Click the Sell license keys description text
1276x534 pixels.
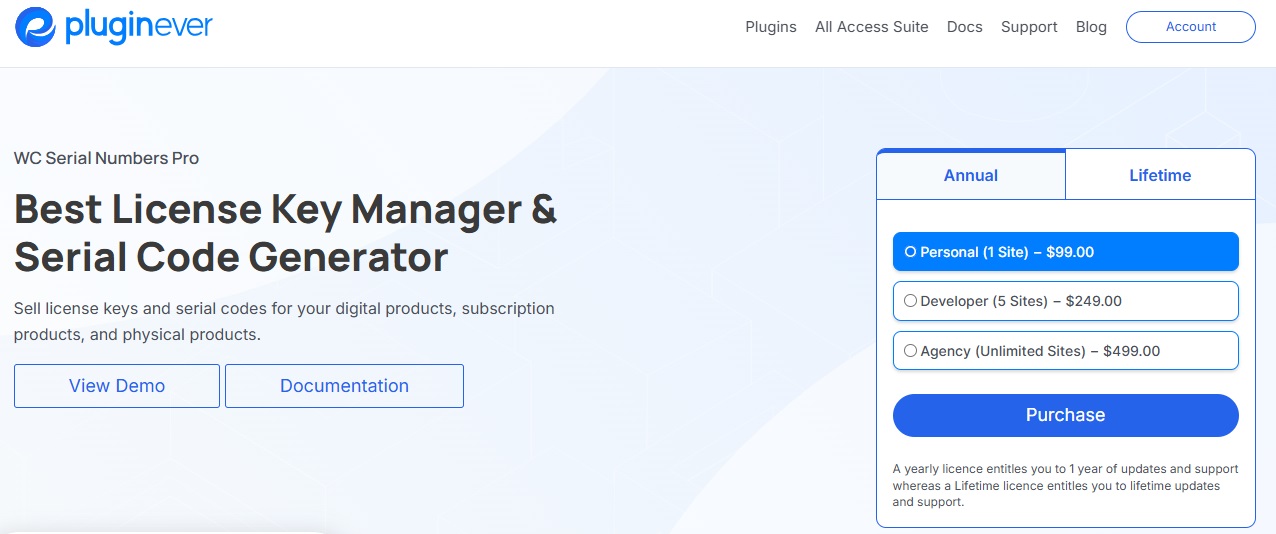coord(284,321)
